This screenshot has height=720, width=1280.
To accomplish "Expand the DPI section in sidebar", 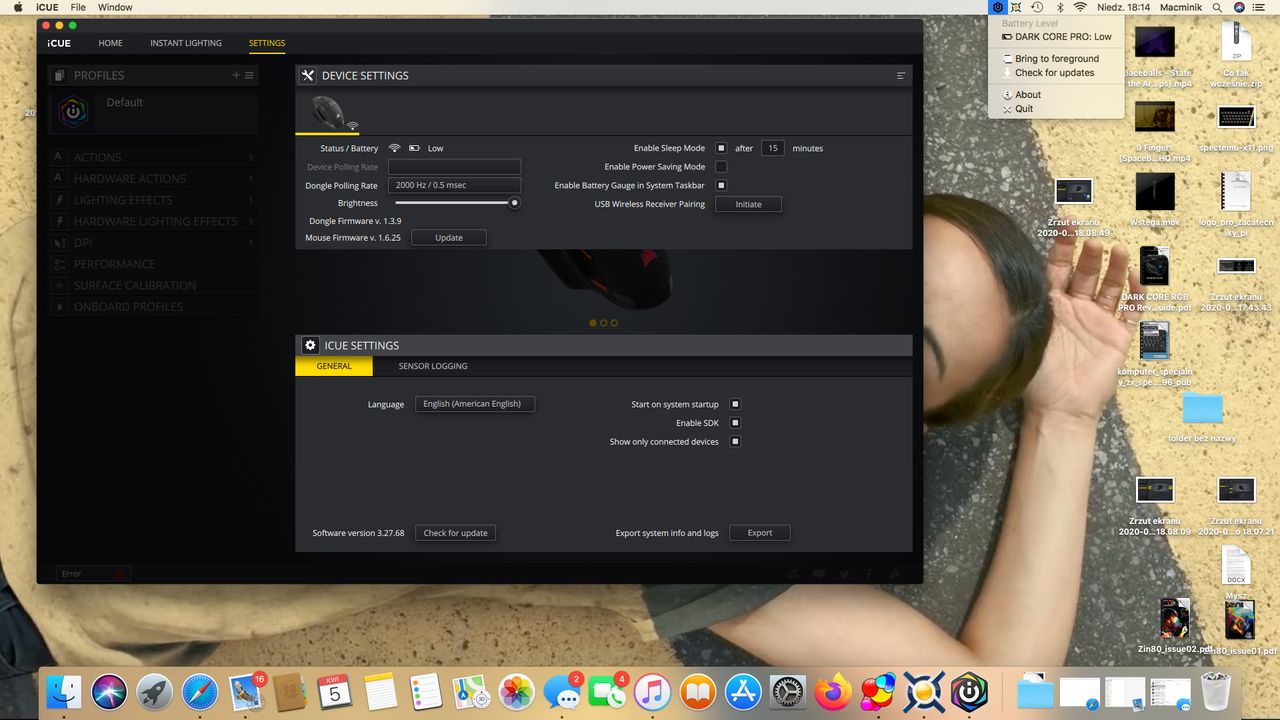I will coord(154,243).
